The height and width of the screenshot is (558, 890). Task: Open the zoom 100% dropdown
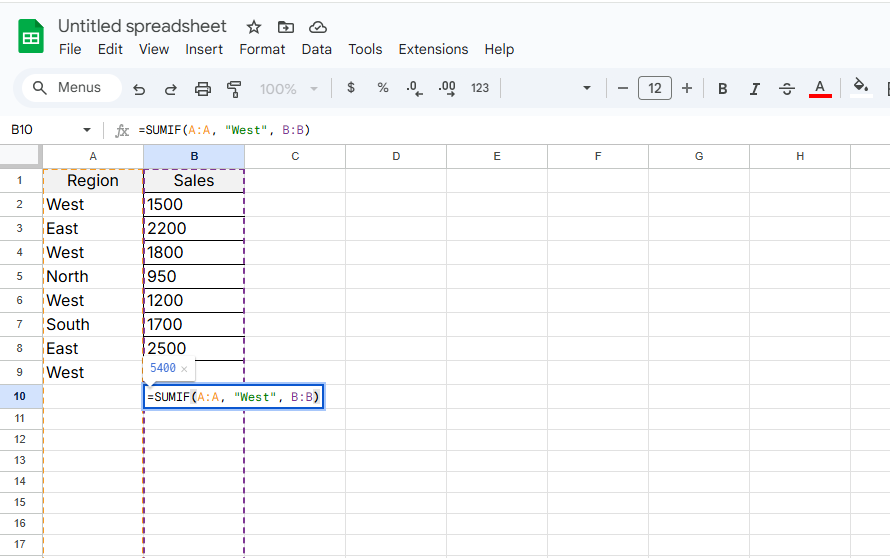pos(288,89)
